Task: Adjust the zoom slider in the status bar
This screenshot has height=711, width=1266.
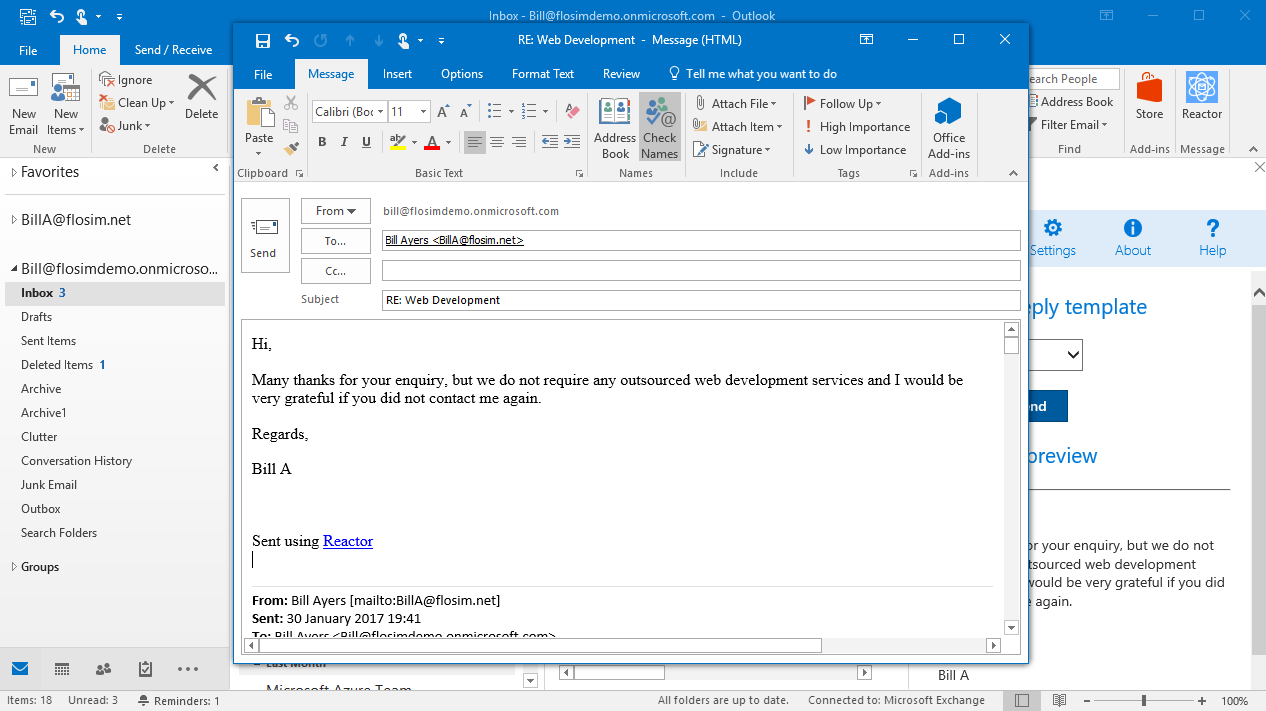Action: (x=1144, y=701)
